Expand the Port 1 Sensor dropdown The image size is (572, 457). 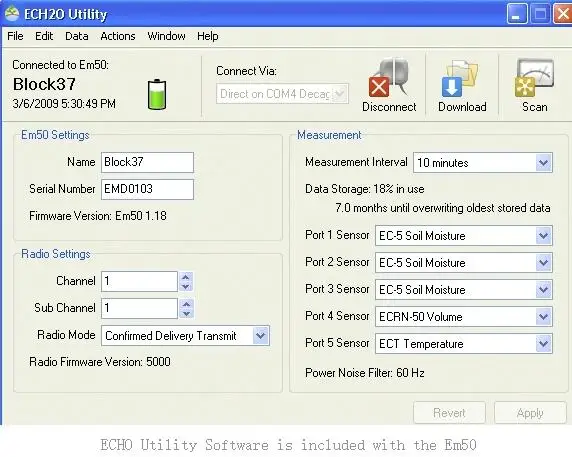(x=544, y=236)
